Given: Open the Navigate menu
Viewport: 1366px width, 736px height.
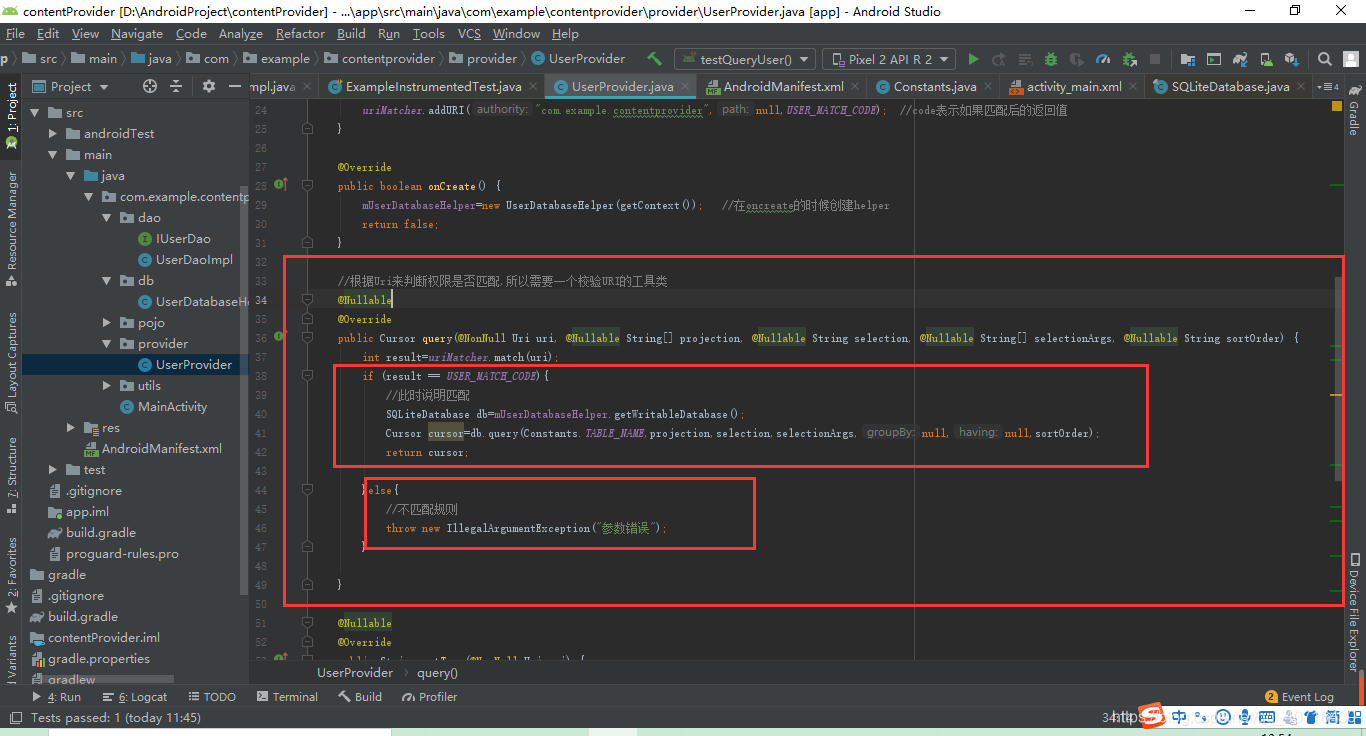Looking at the screenshot, I should click(137, 33).
